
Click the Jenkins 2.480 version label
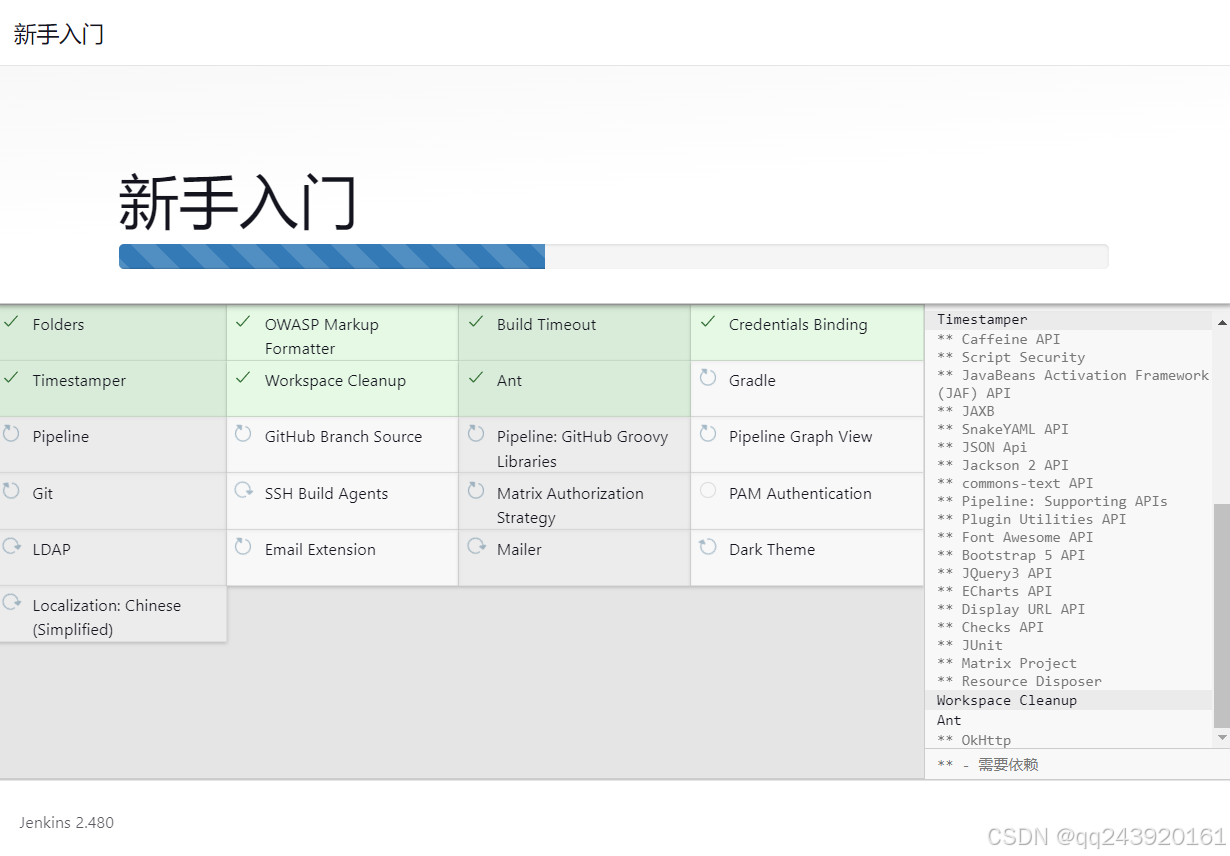pos(66,822)
